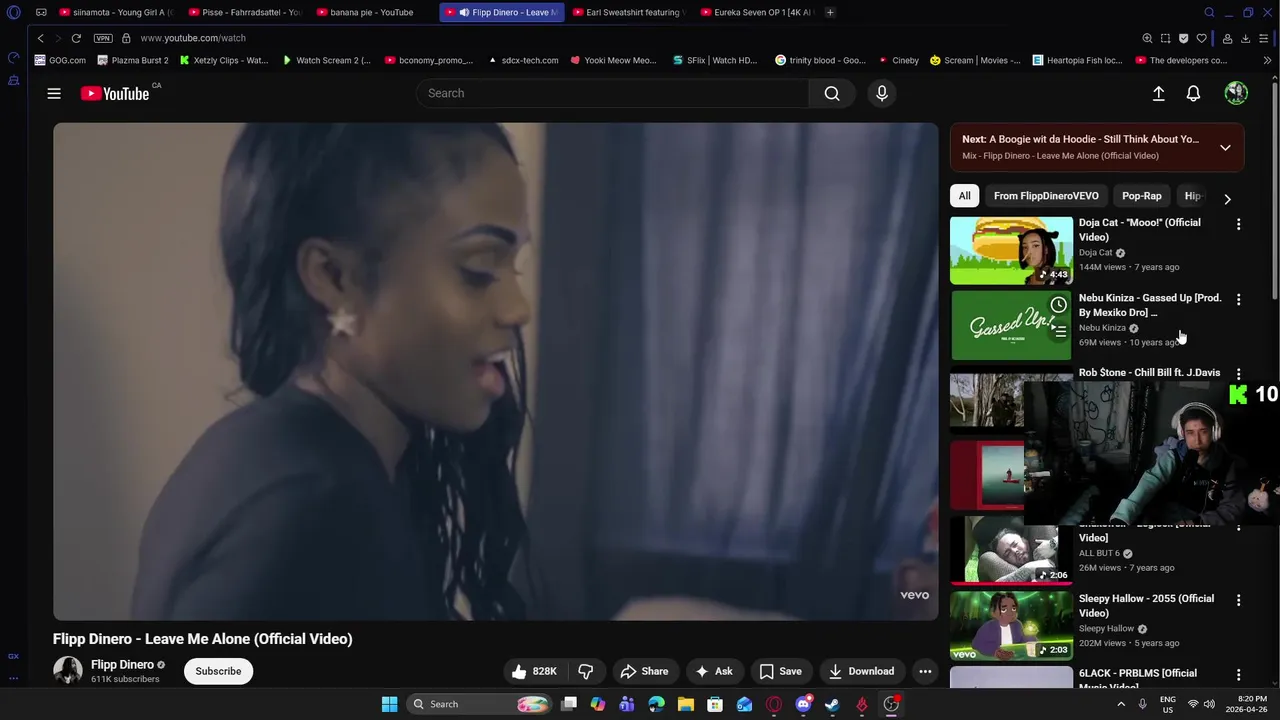Viewport: 1280px width, 720px height.
Task: Show more bookmarks with the bar chevron
Action: [1267, 60]
